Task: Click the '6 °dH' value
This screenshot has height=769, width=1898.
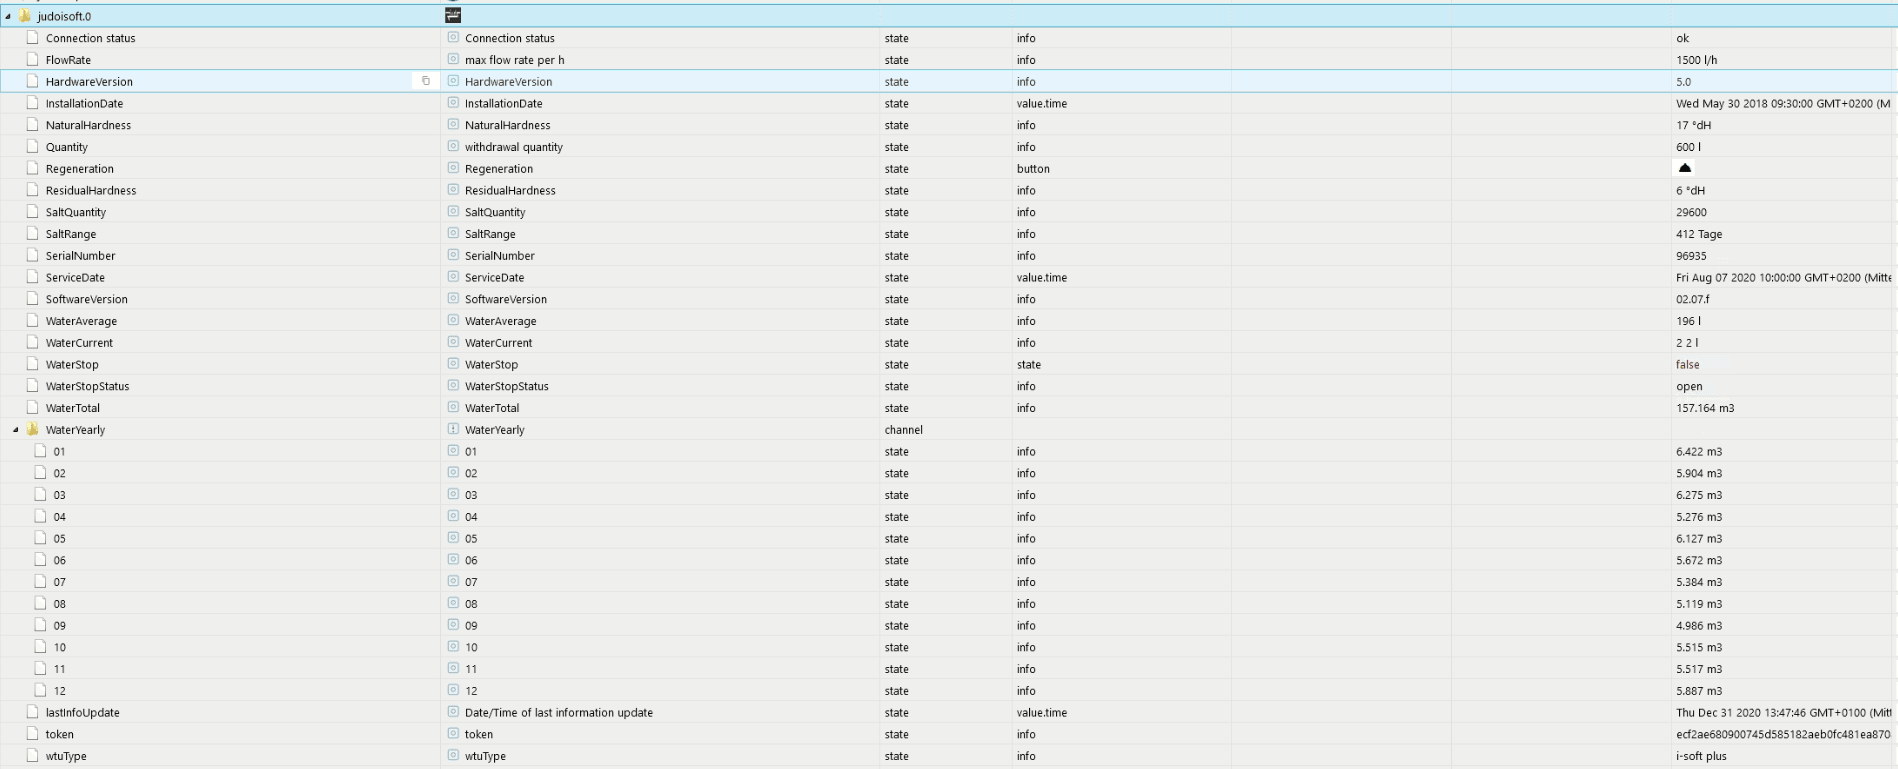Action: click(1691, 191)
